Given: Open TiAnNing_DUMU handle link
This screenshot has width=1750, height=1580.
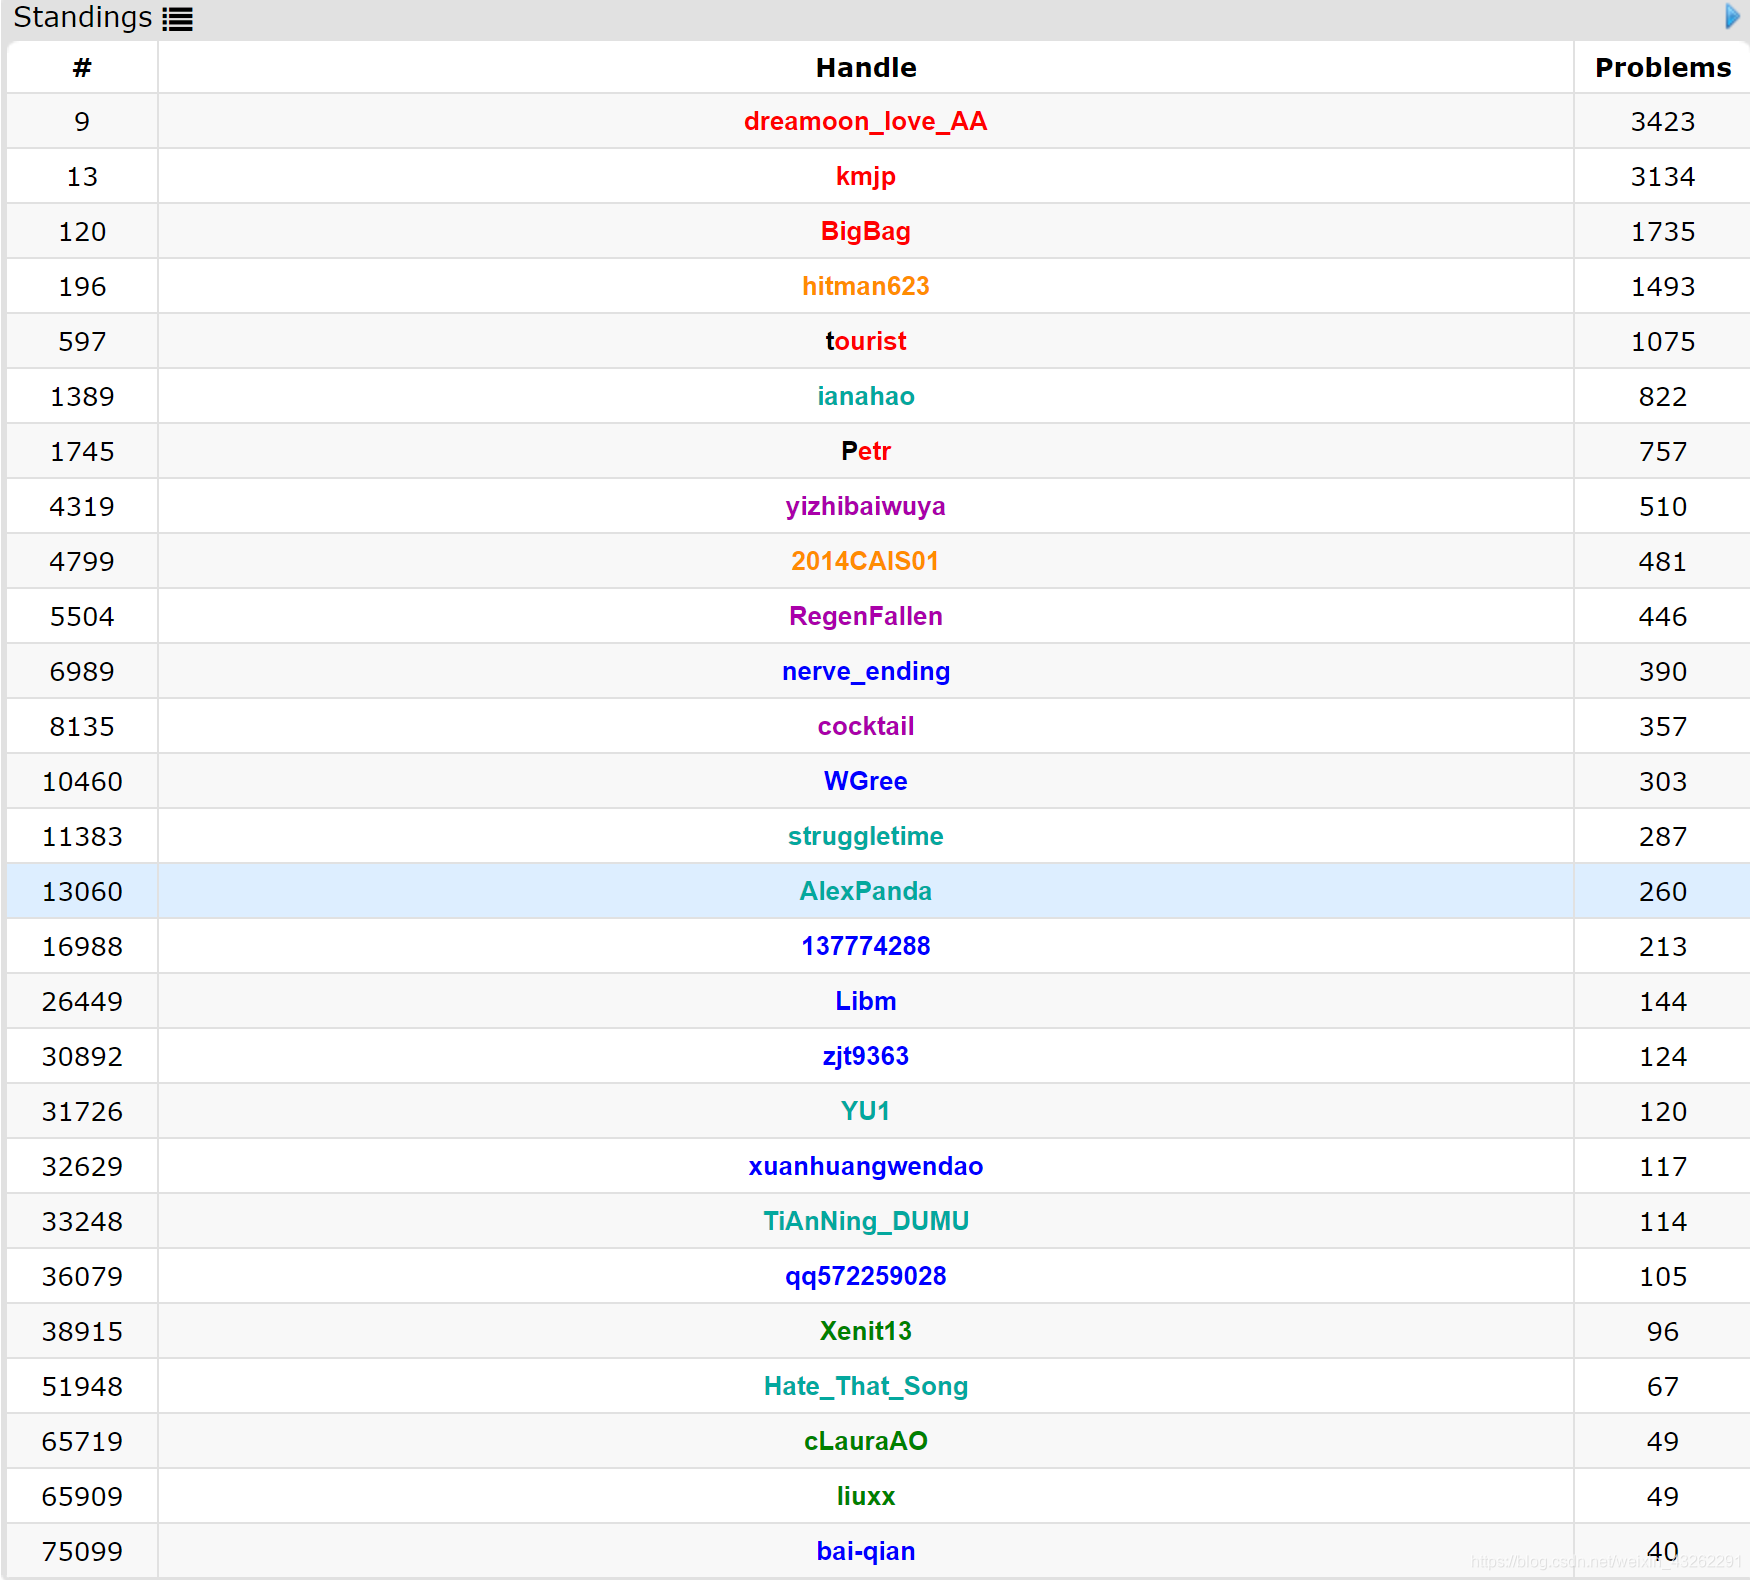Looking at the screenshot, I should [x=865, y=1222].
